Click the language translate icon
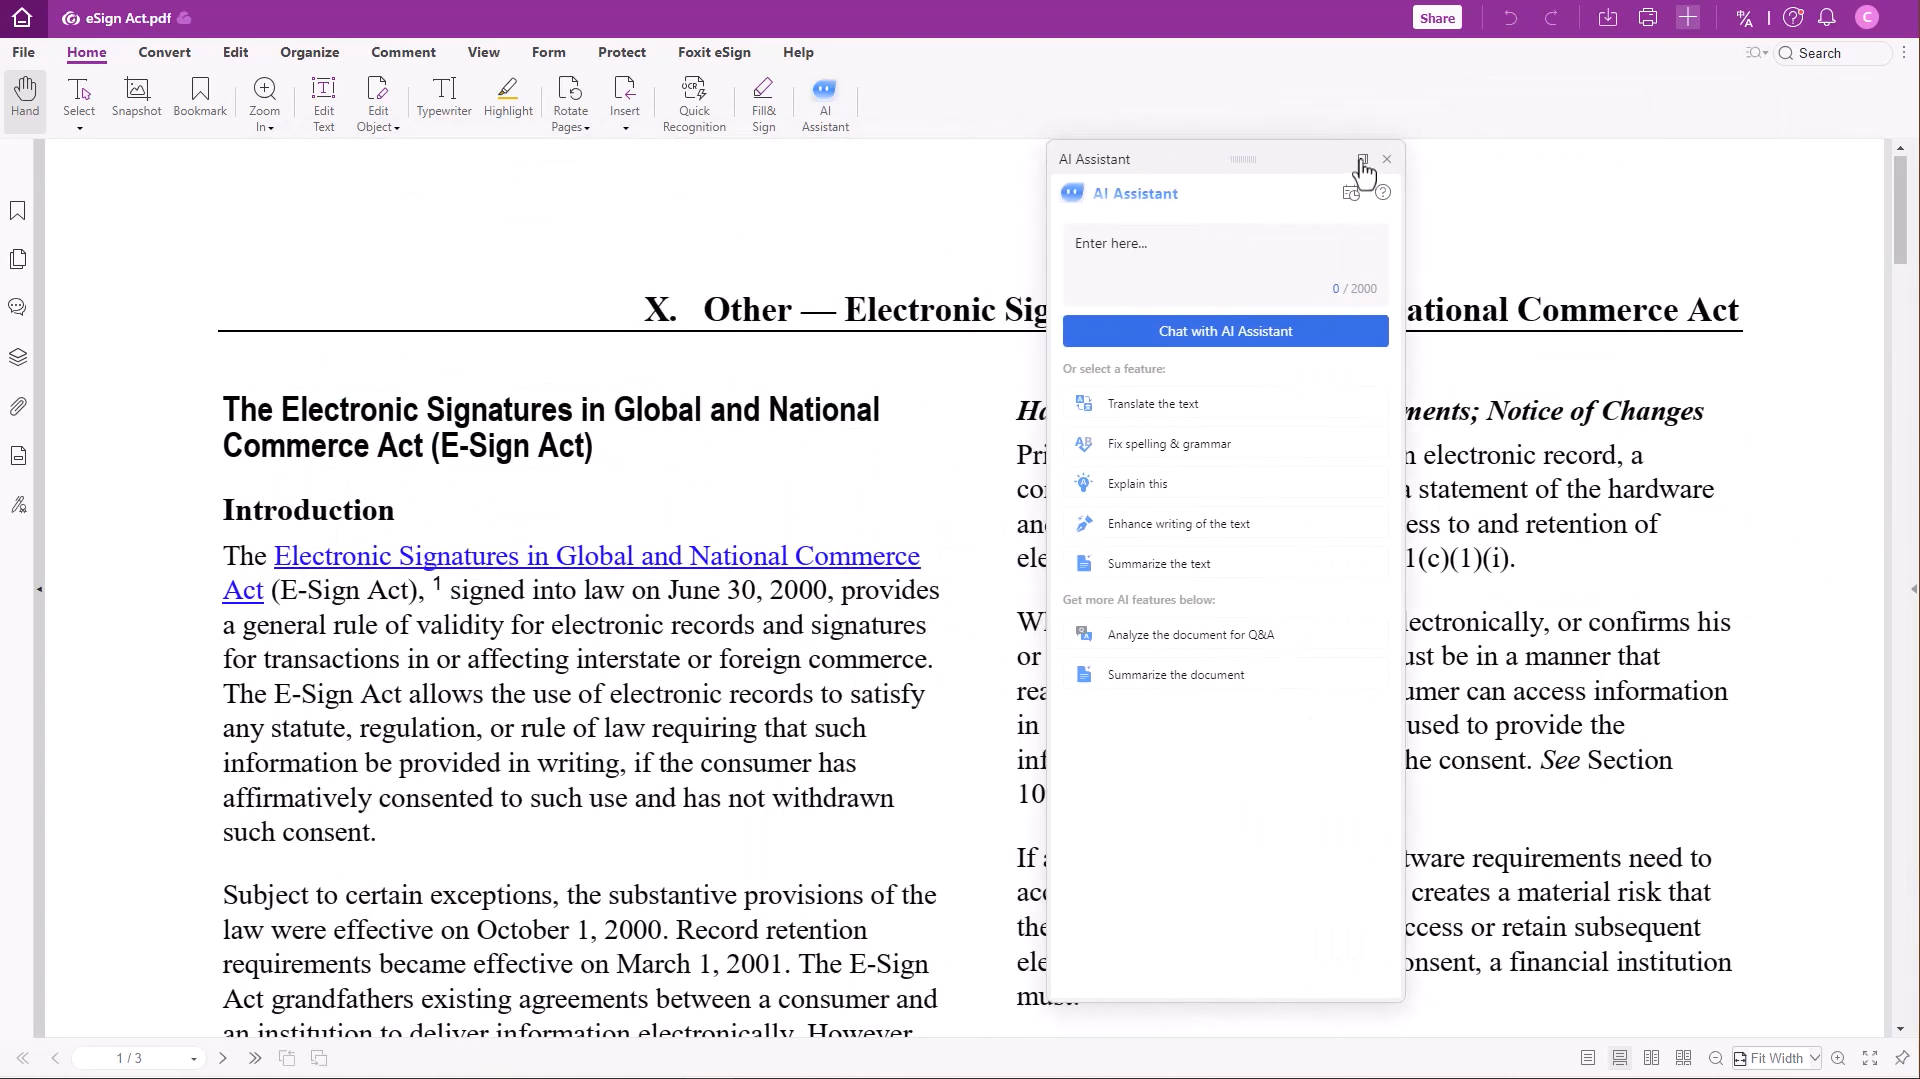Screen dimensions: 1920x1079 [x=1745, y=18]
